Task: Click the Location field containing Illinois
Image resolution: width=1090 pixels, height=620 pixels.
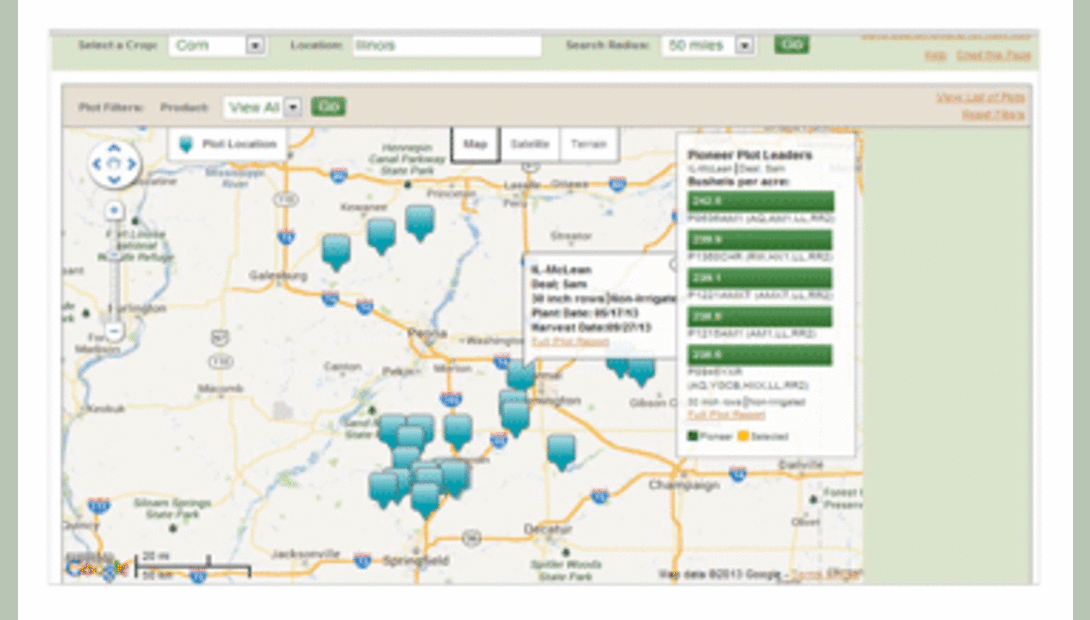Action: click(x=447, y=45)
